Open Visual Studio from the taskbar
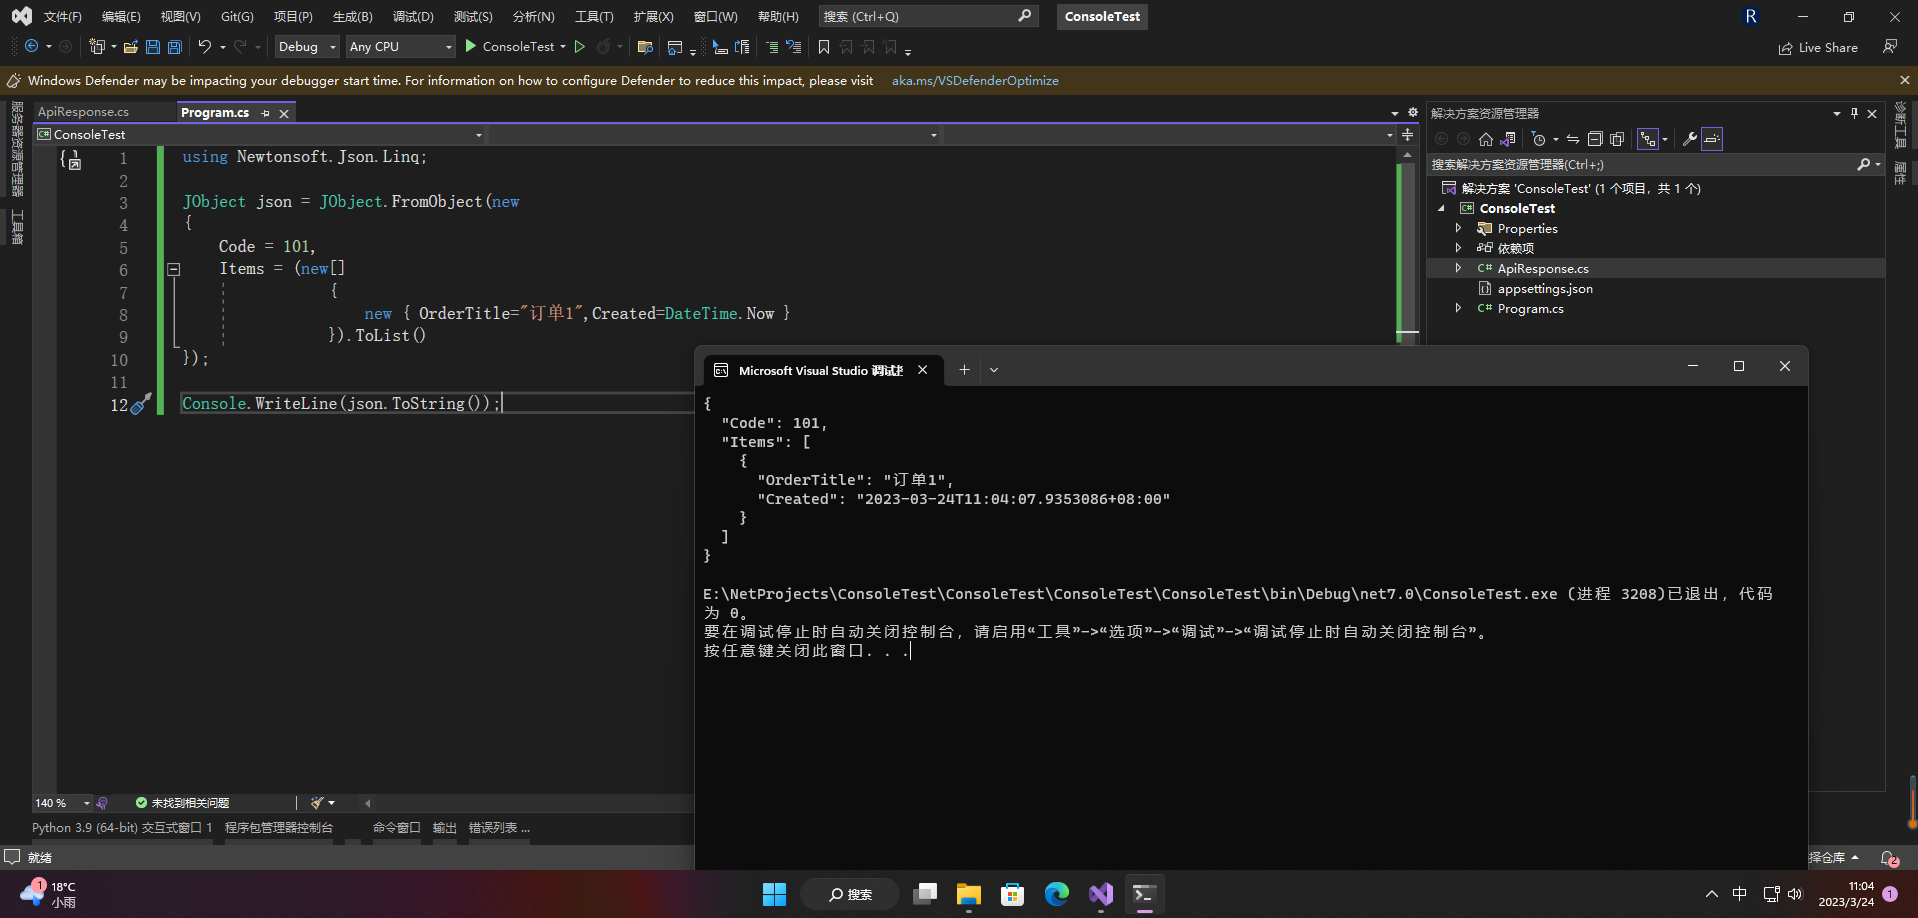1918x918 pixels. tap(1101, 894)
